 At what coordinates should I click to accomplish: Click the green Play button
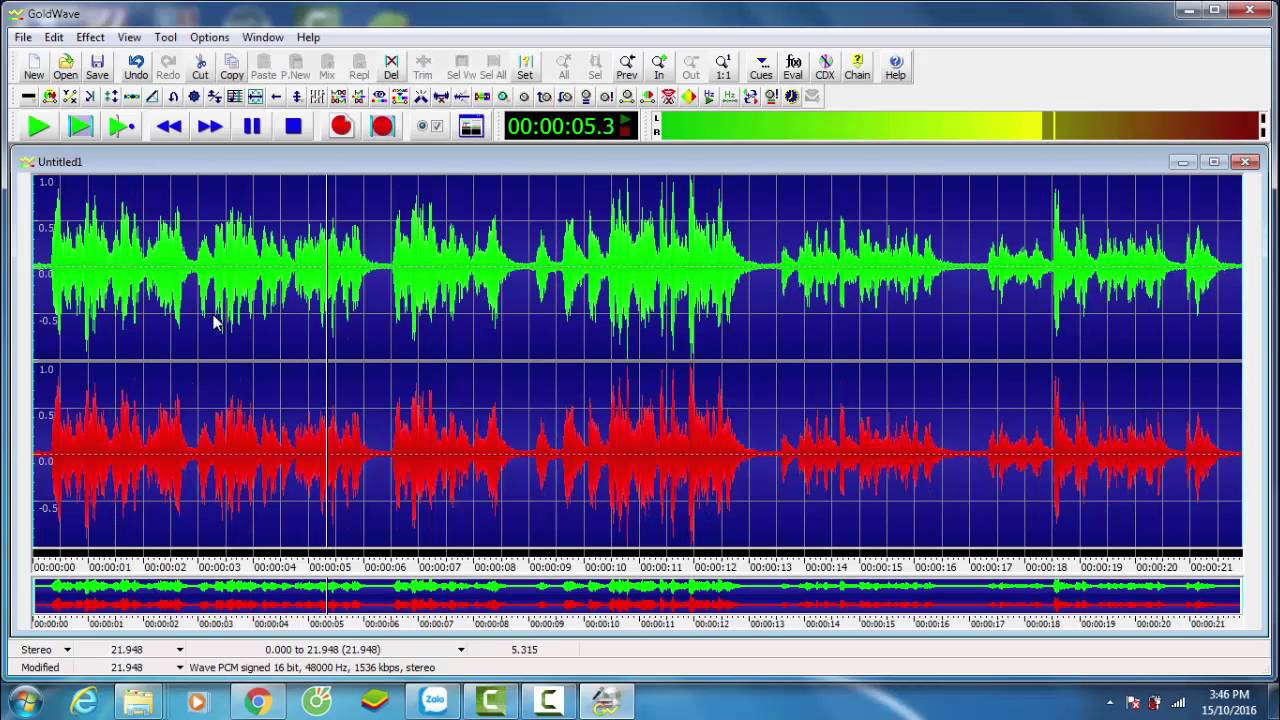point(39,126)
